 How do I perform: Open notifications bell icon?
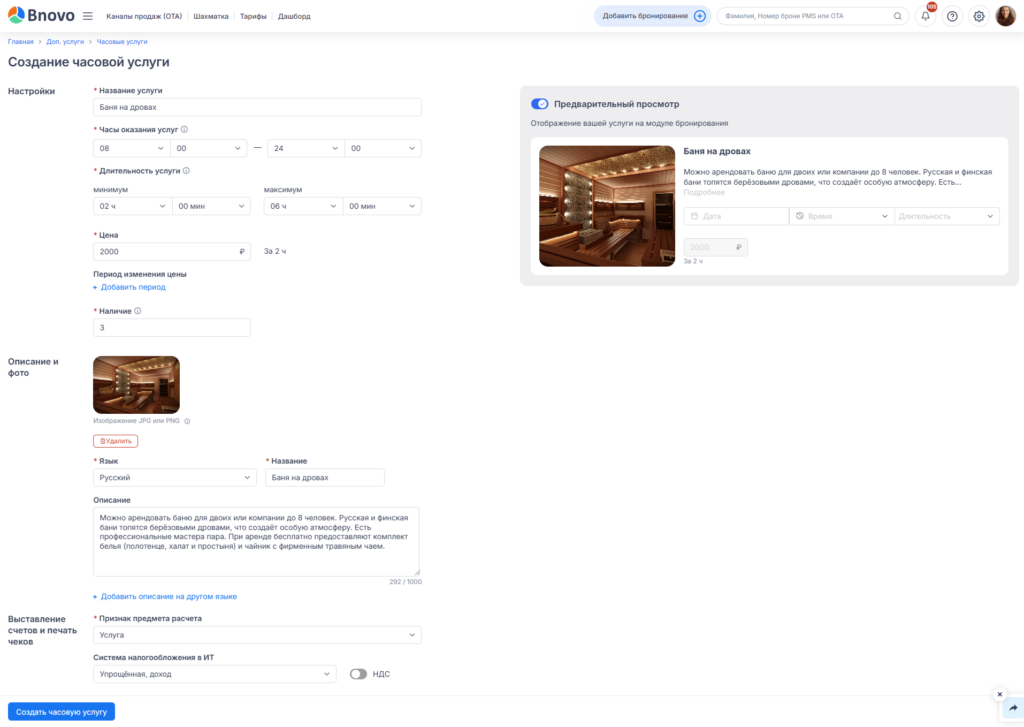click(x=925, y=16)
